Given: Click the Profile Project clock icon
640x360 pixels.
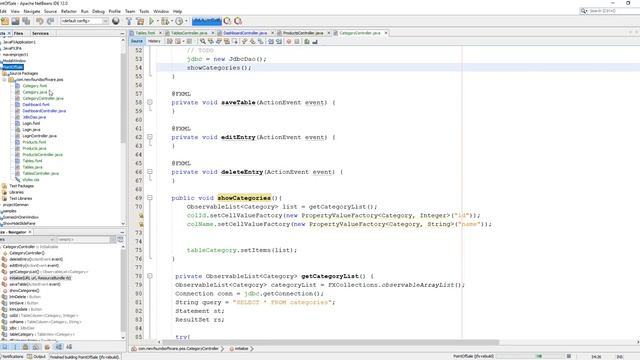Looking at the screenshot, I should (x=179, y=21).
